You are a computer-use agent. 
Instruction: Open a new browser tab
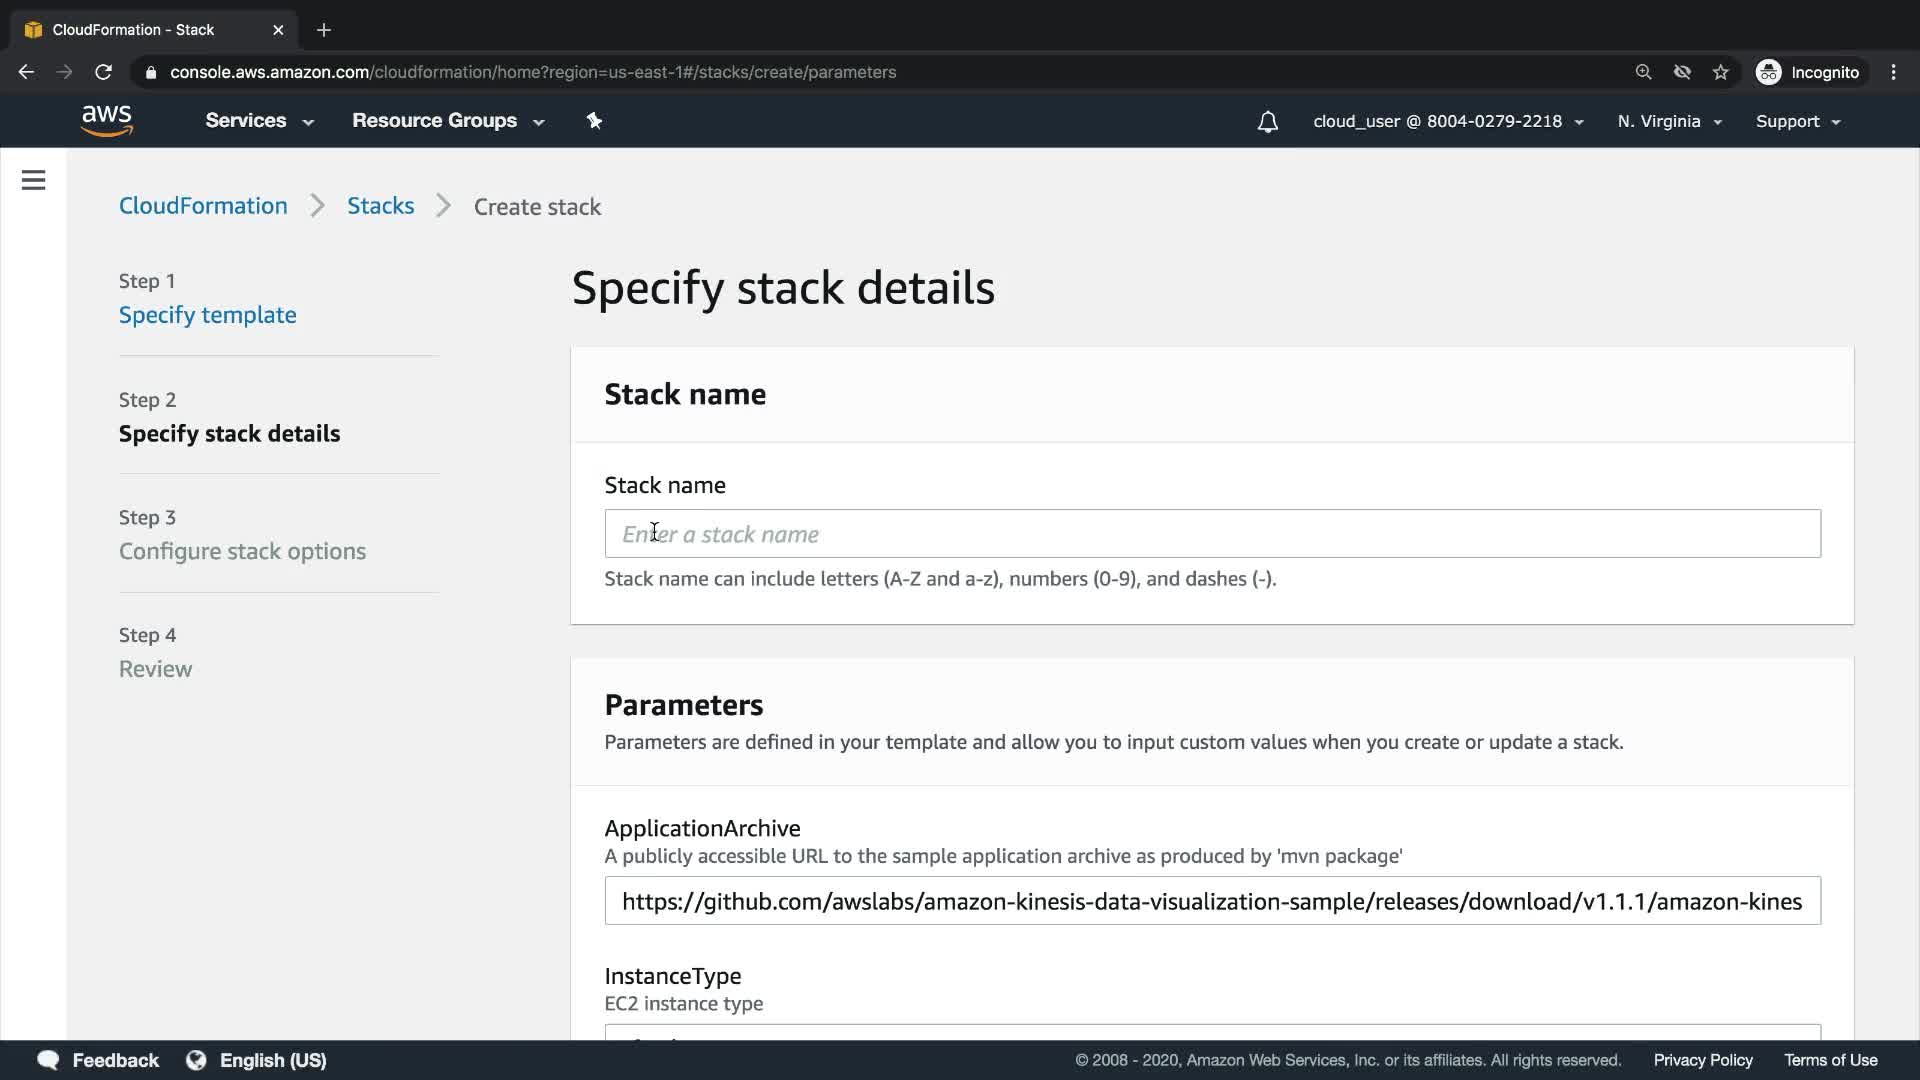tap(323, 30)
